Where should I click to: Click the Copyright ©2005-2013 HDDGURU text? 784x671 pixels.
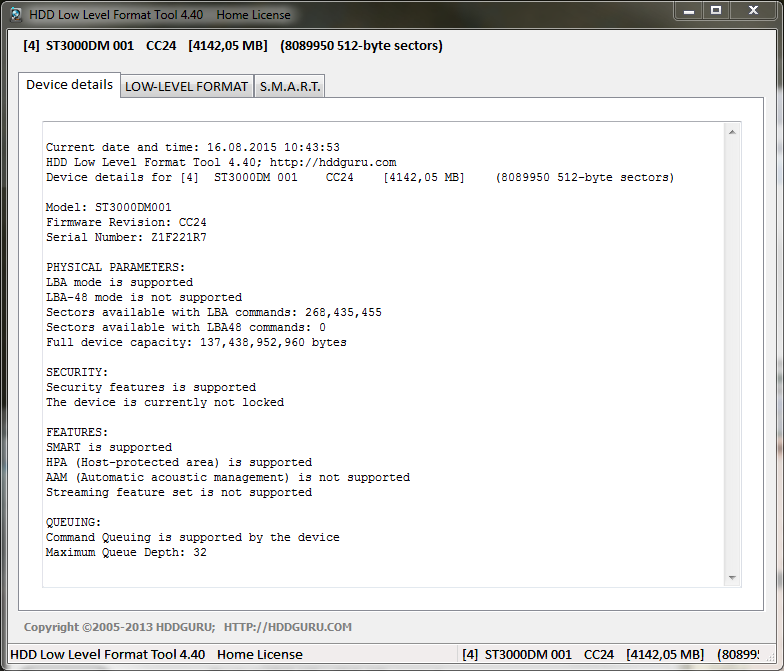120,627
